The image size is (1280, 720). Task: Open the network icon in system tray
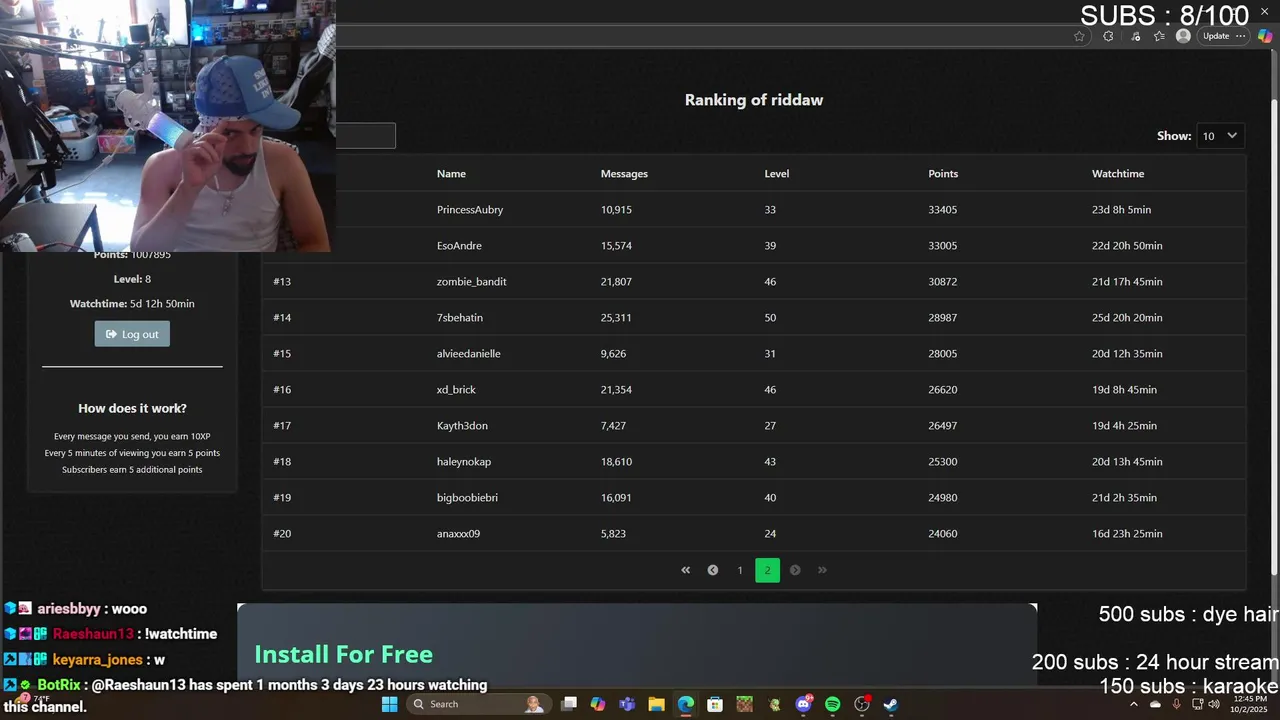(1197, 704)
